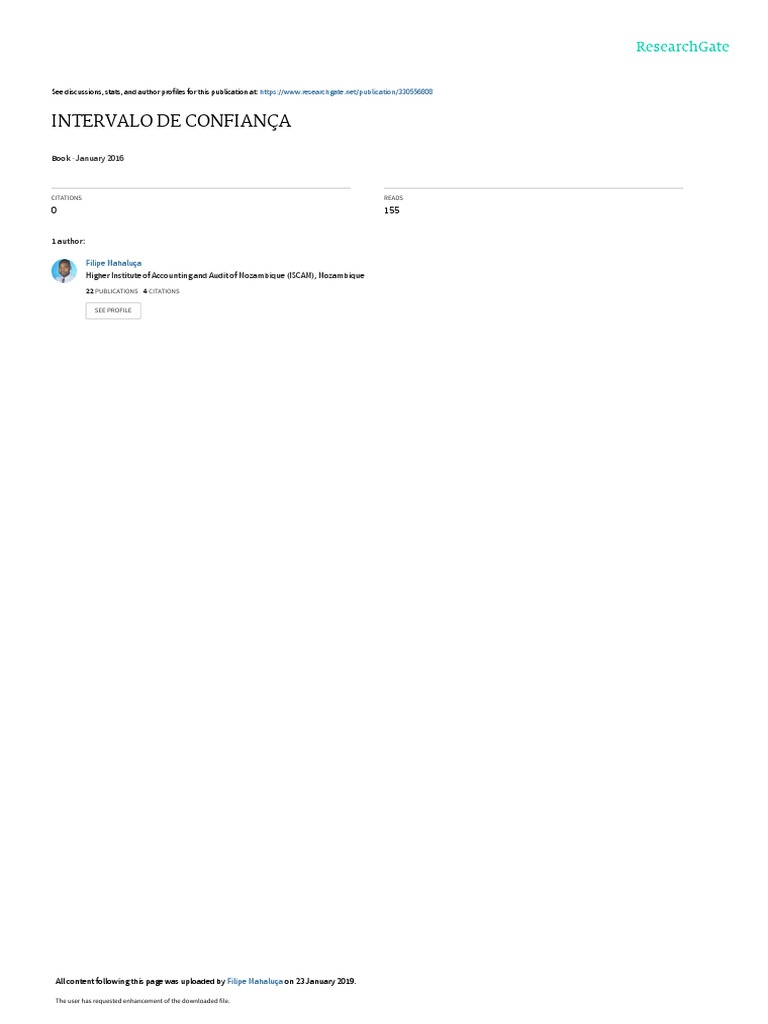768x1024 pixels.
Task: Click the 23 January 2019 upload date
Action: click(x=325, y=981)
